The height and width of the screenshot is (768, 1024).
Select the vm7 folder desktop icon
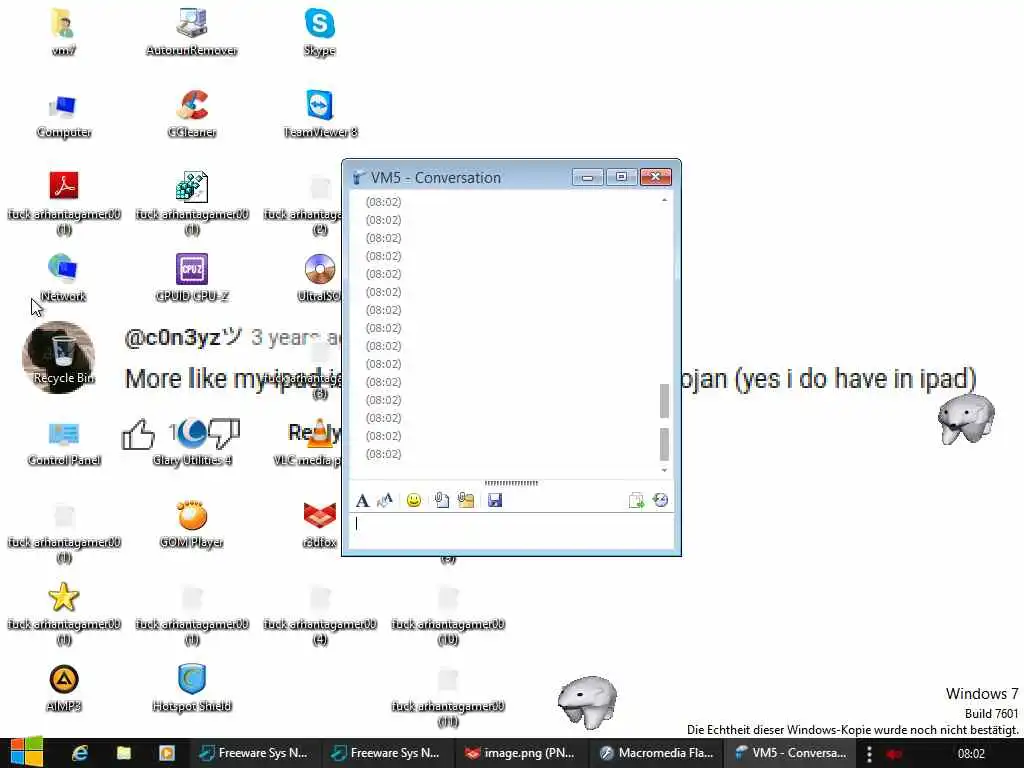63,31
